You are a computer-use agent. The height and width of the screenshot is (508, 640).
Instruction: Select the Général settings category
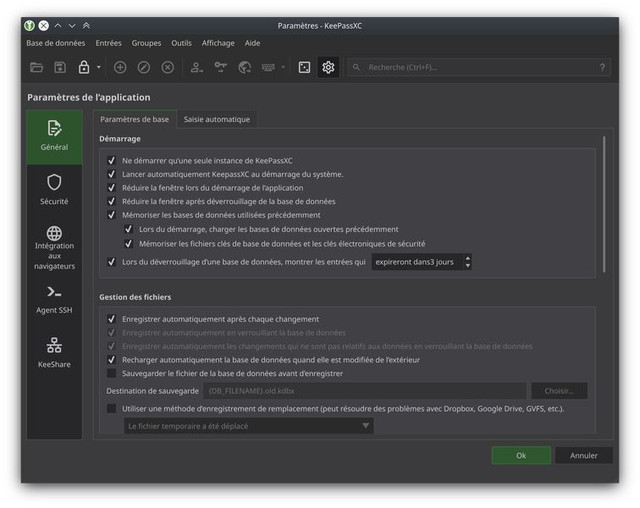click(54, 137)
